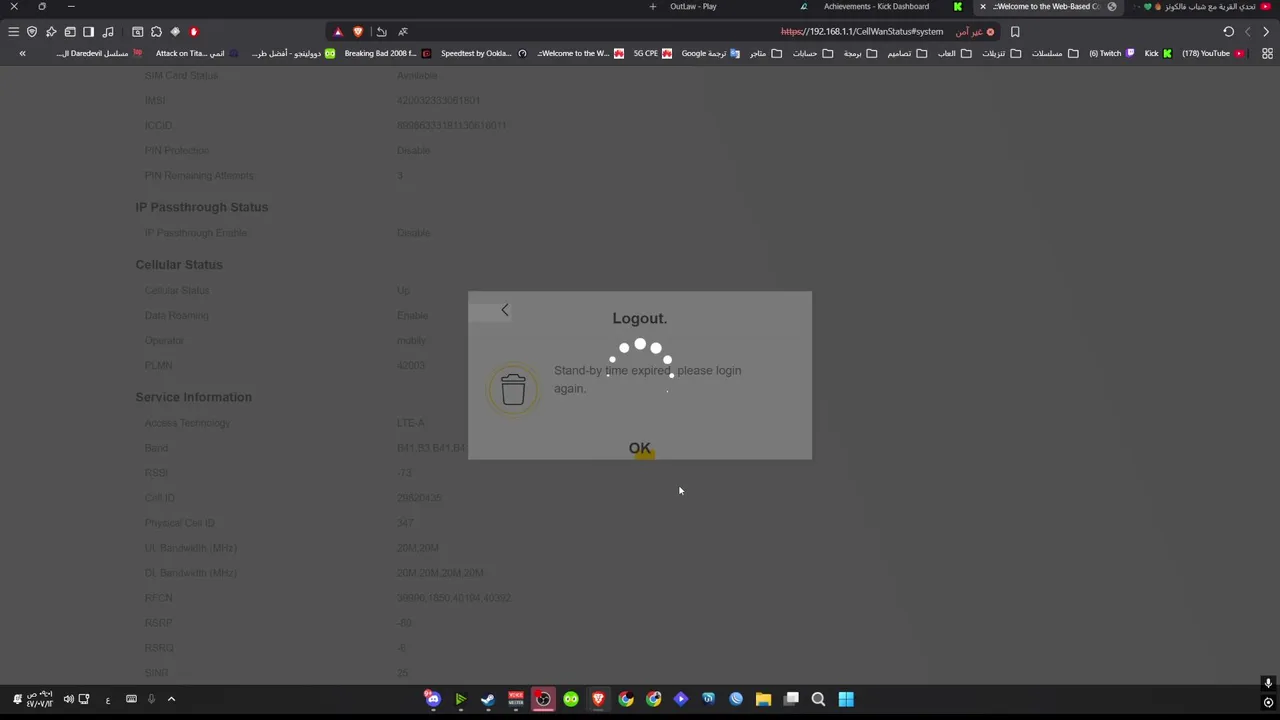This screenshot has height=720, width=1280.
Task: Close the Welcome to the Web-Based tab
Action: click(x=983, y=7)
